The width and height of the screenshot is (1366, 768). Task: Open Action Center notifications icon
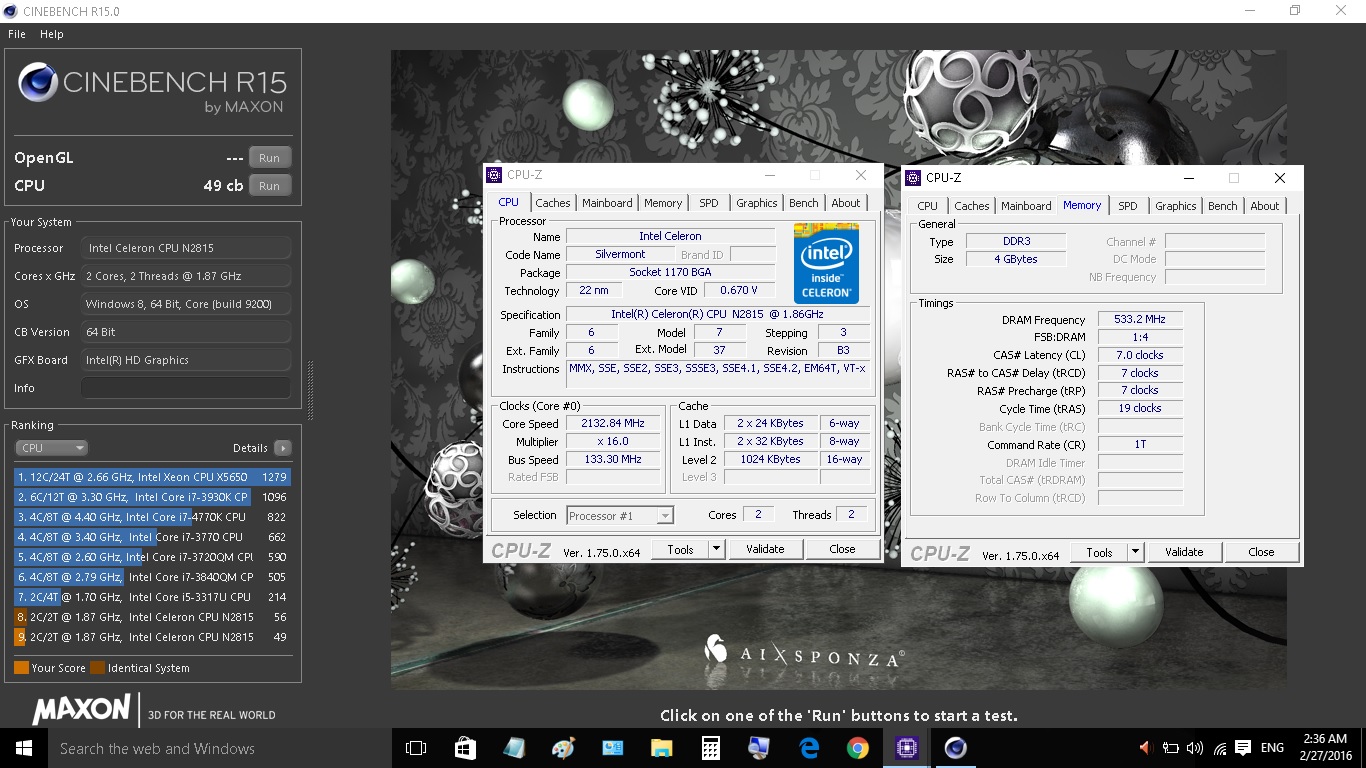(1243, 748)
